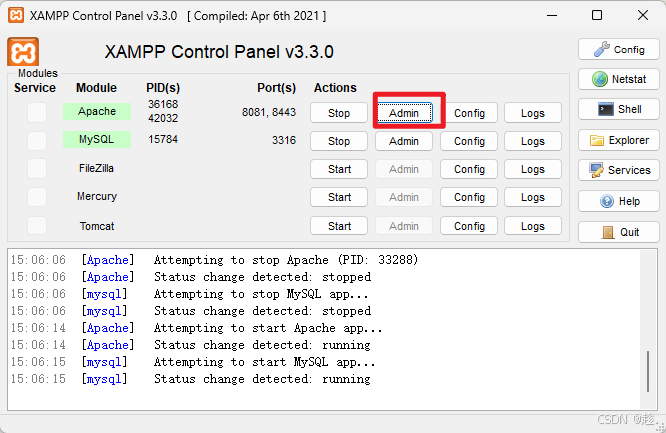The height and width of the screenshot is (433, 666).
Task: Stop the MySQL module
Action: [339, 141]
